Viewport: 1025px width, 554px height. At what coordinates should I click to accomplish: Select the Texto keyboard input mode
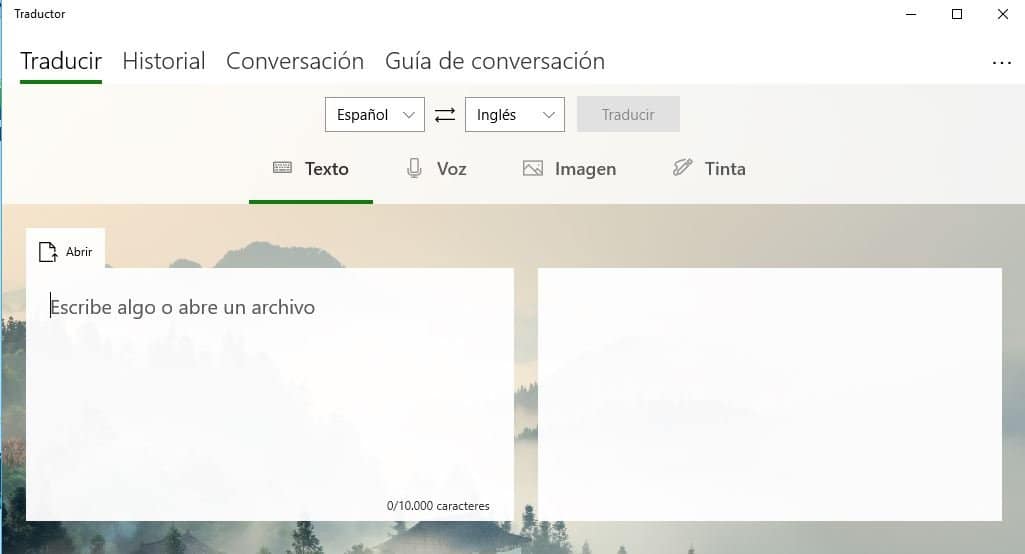[311, 169]
